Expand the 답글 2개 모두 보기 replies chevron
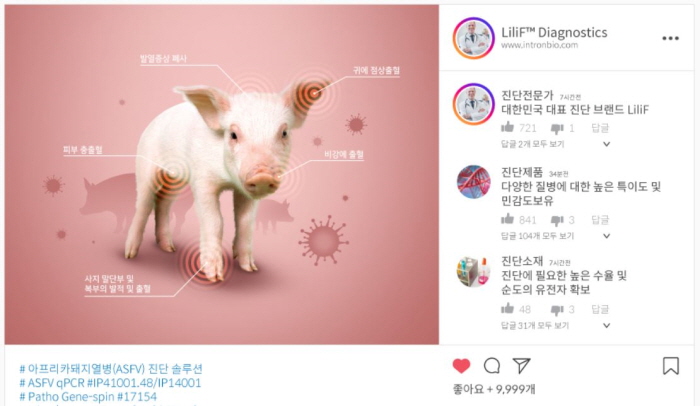The width and height of the screenshot is (700, 406). click(x=606, y=144)
